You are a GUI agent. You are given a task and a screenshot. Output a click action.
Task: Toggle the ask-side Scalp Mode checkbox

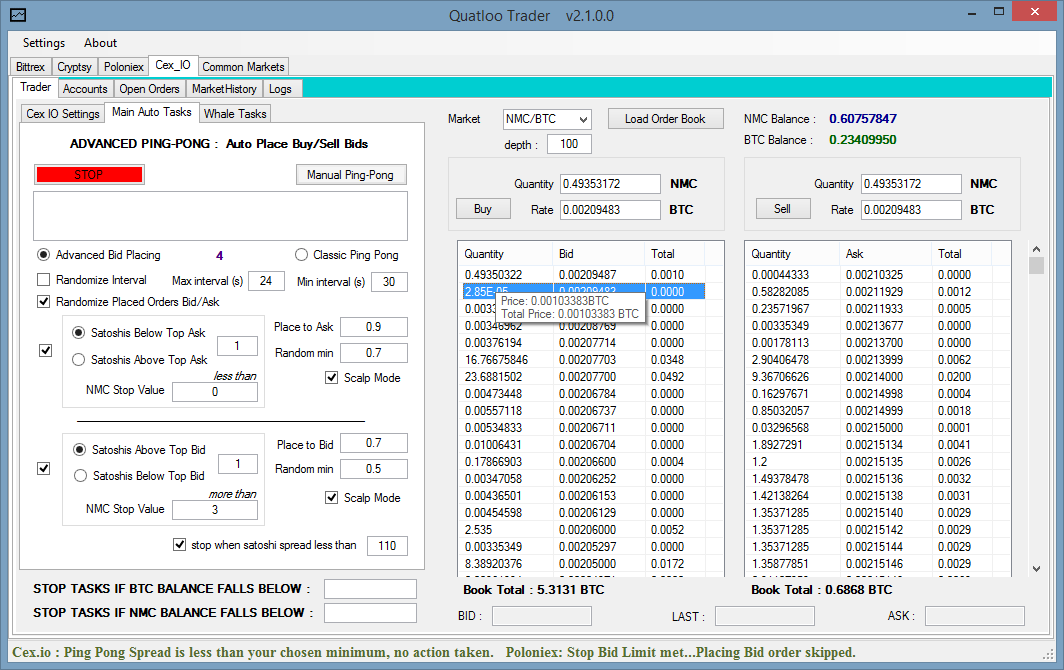(332, 378)
